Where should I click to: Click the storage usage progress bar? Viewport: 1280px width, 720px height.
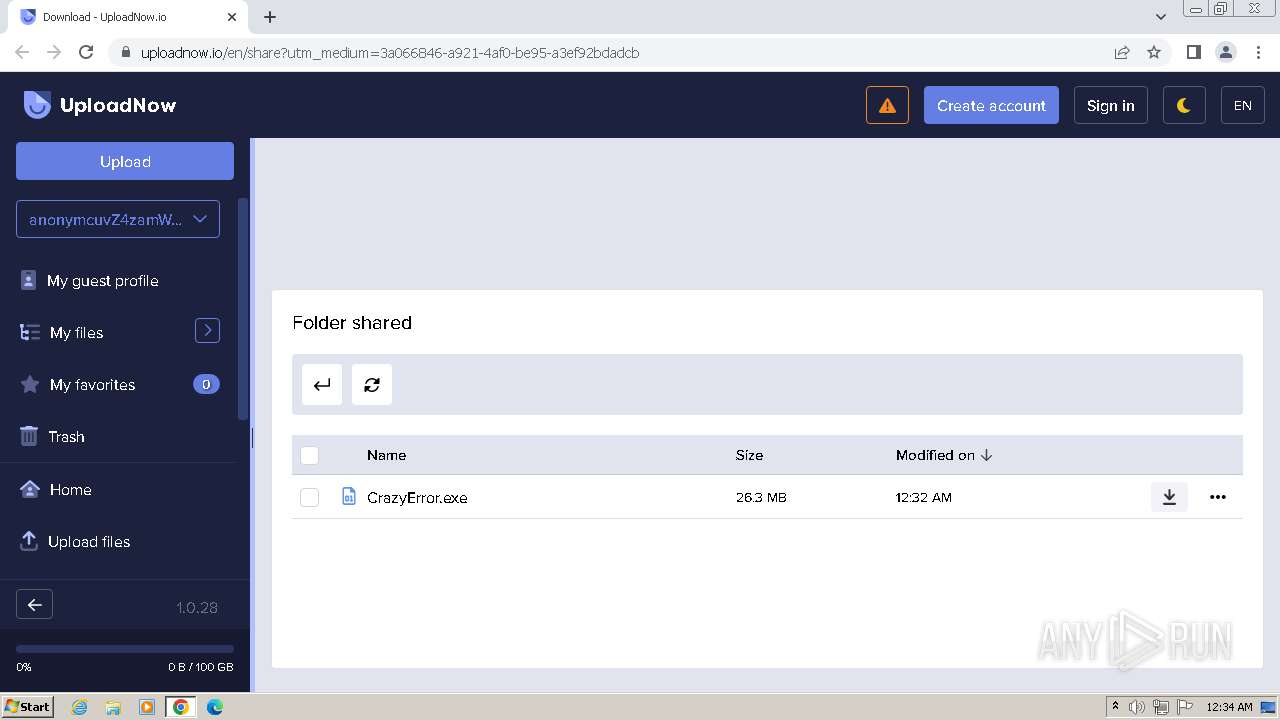(x=125, y=649)
